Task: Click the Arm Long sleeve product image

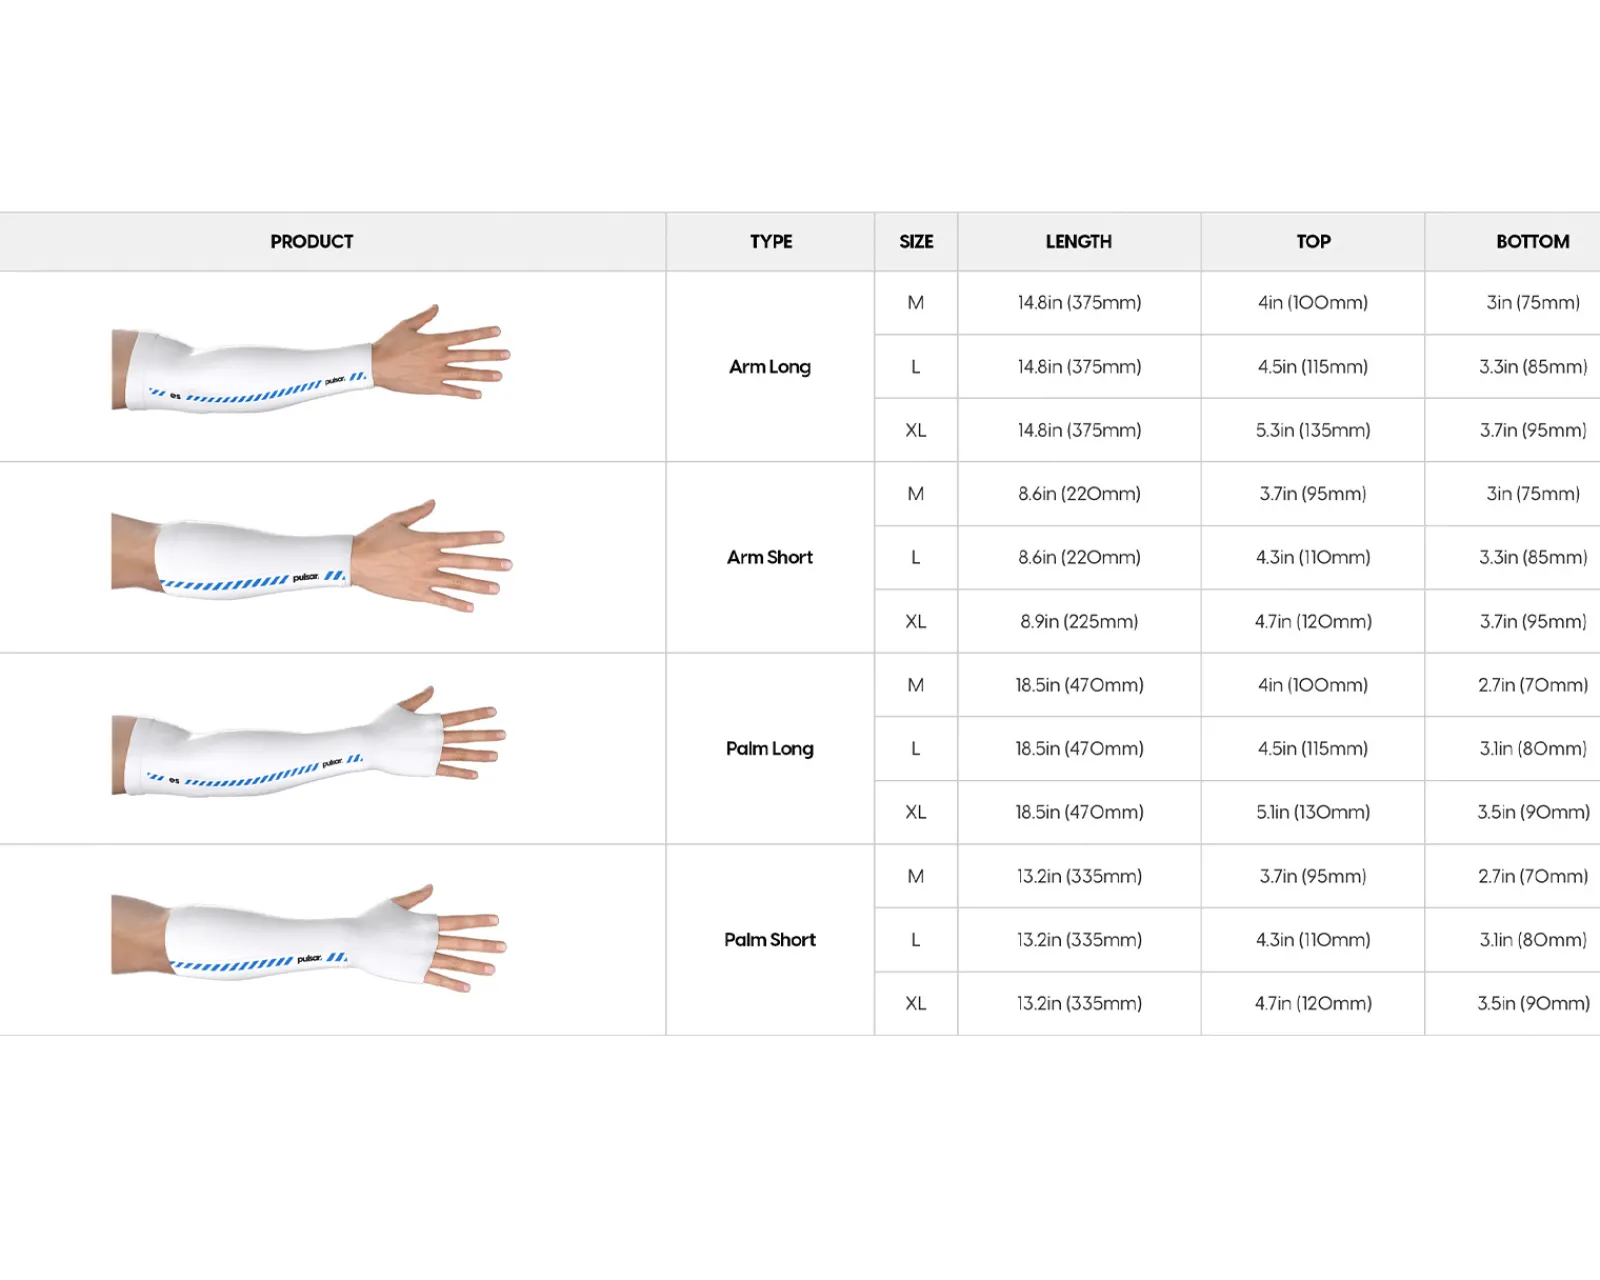Action: coord(310,360)
